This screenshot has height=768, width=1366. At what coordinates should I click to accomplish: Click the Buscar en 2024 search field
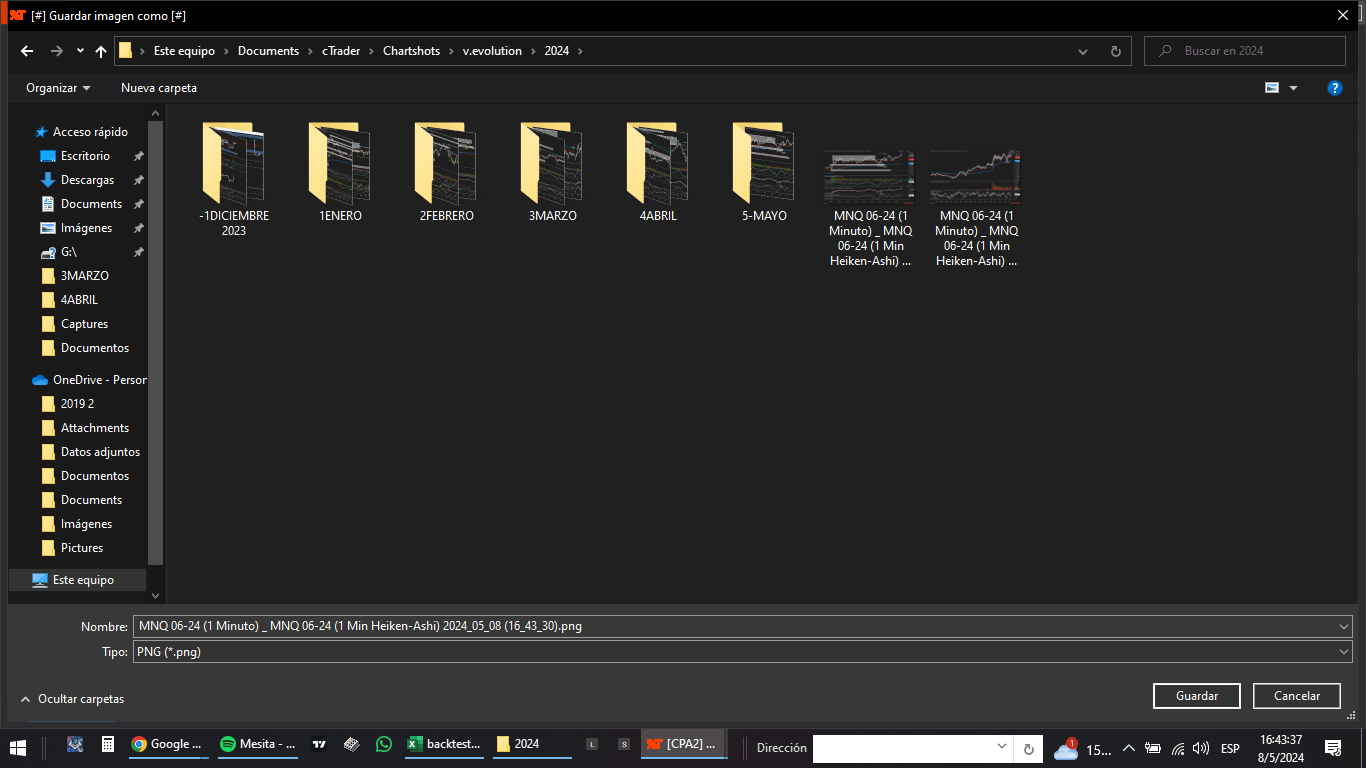(x=1245, y=51)
